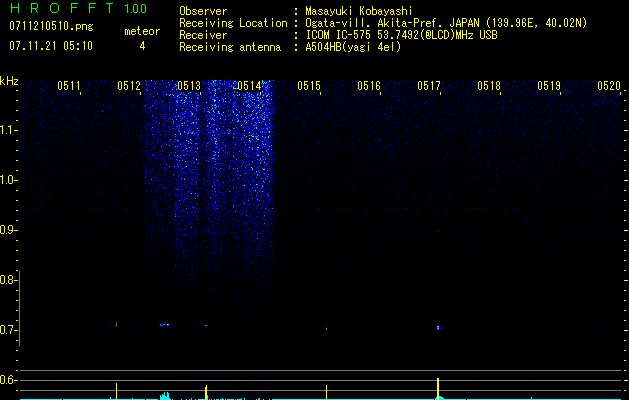Click the yellow level spike just after 0513
Image resolution: width=629 pixels, height=400 pixels.
pyautogui.click(x=206, y=392)
